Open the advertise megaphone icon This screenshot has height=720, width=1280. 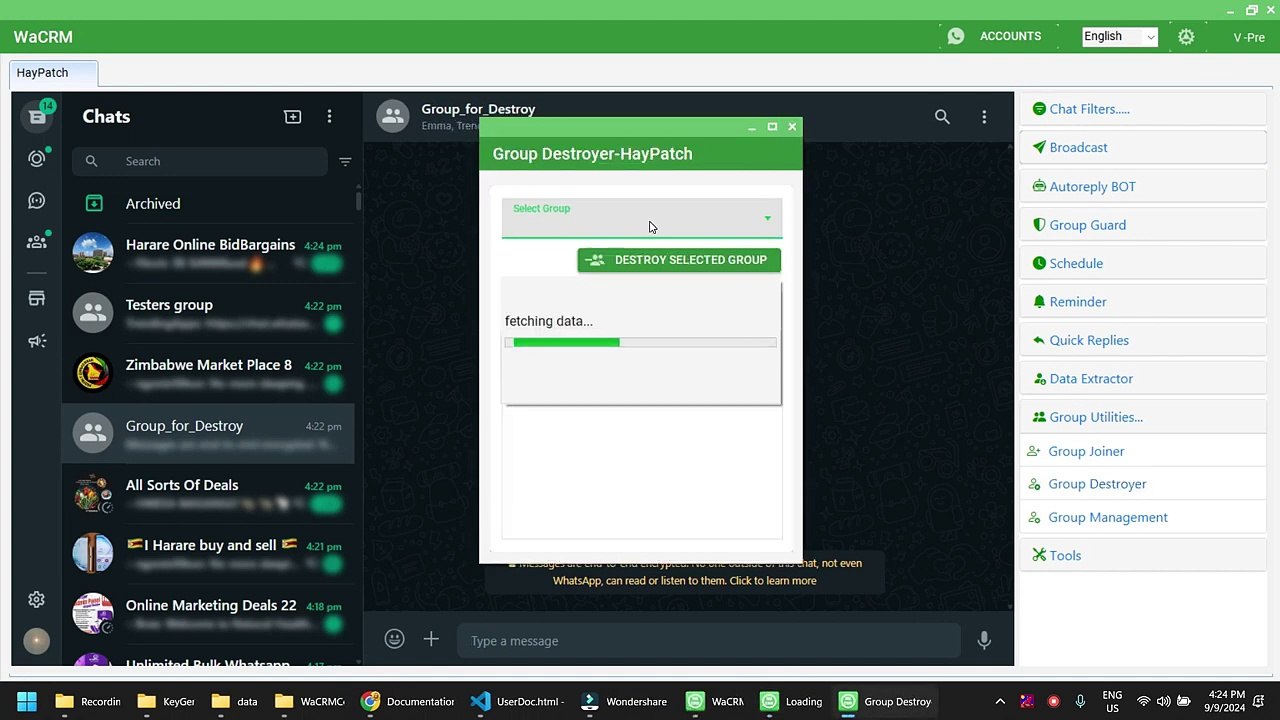[37, 341]
